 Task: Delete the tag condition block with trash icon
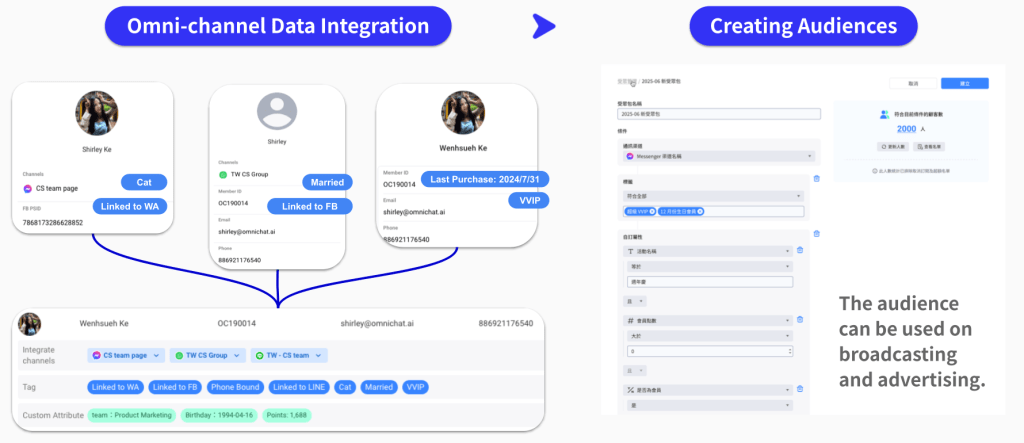(816, 179)
